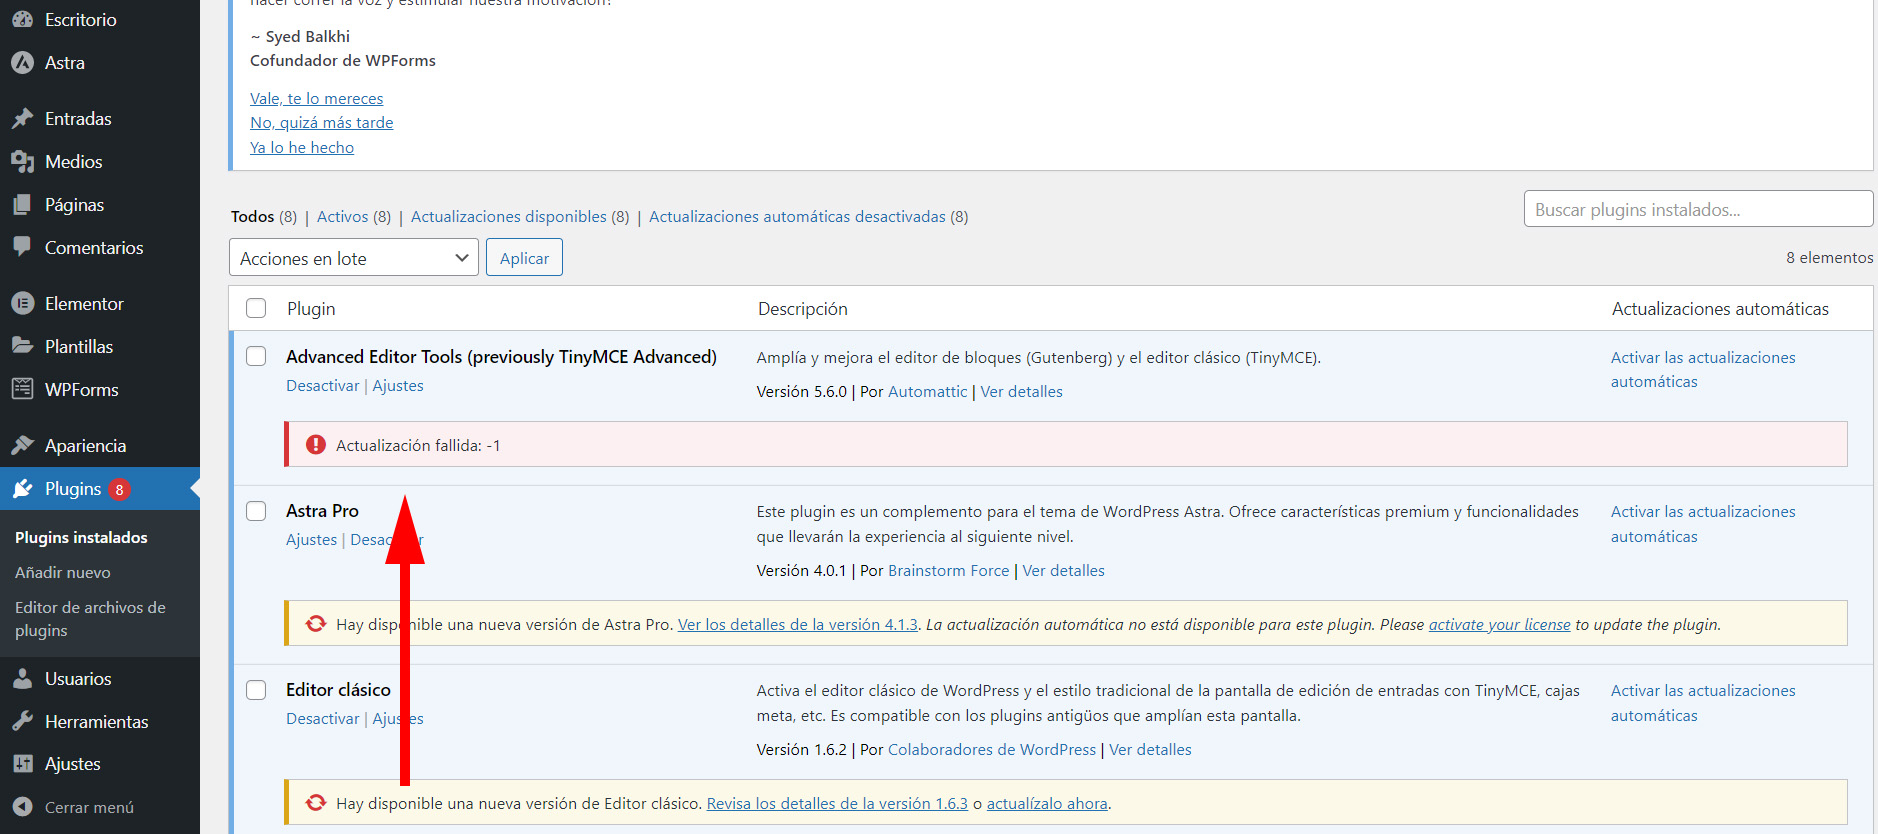The width and height of the screenshot is (1878, 834).
Task: Check the Astra Pro plugin checkbox
Action: 256,511
